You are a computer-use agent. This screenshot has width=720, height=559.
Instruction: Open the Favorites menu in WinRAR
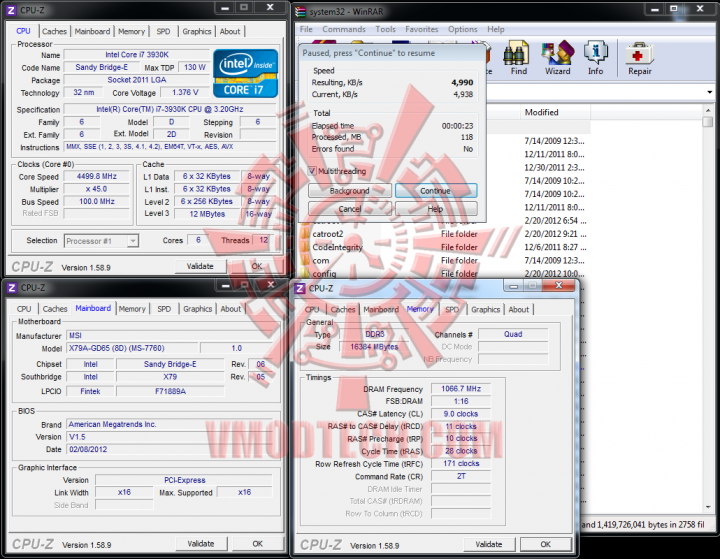[422, 29]
